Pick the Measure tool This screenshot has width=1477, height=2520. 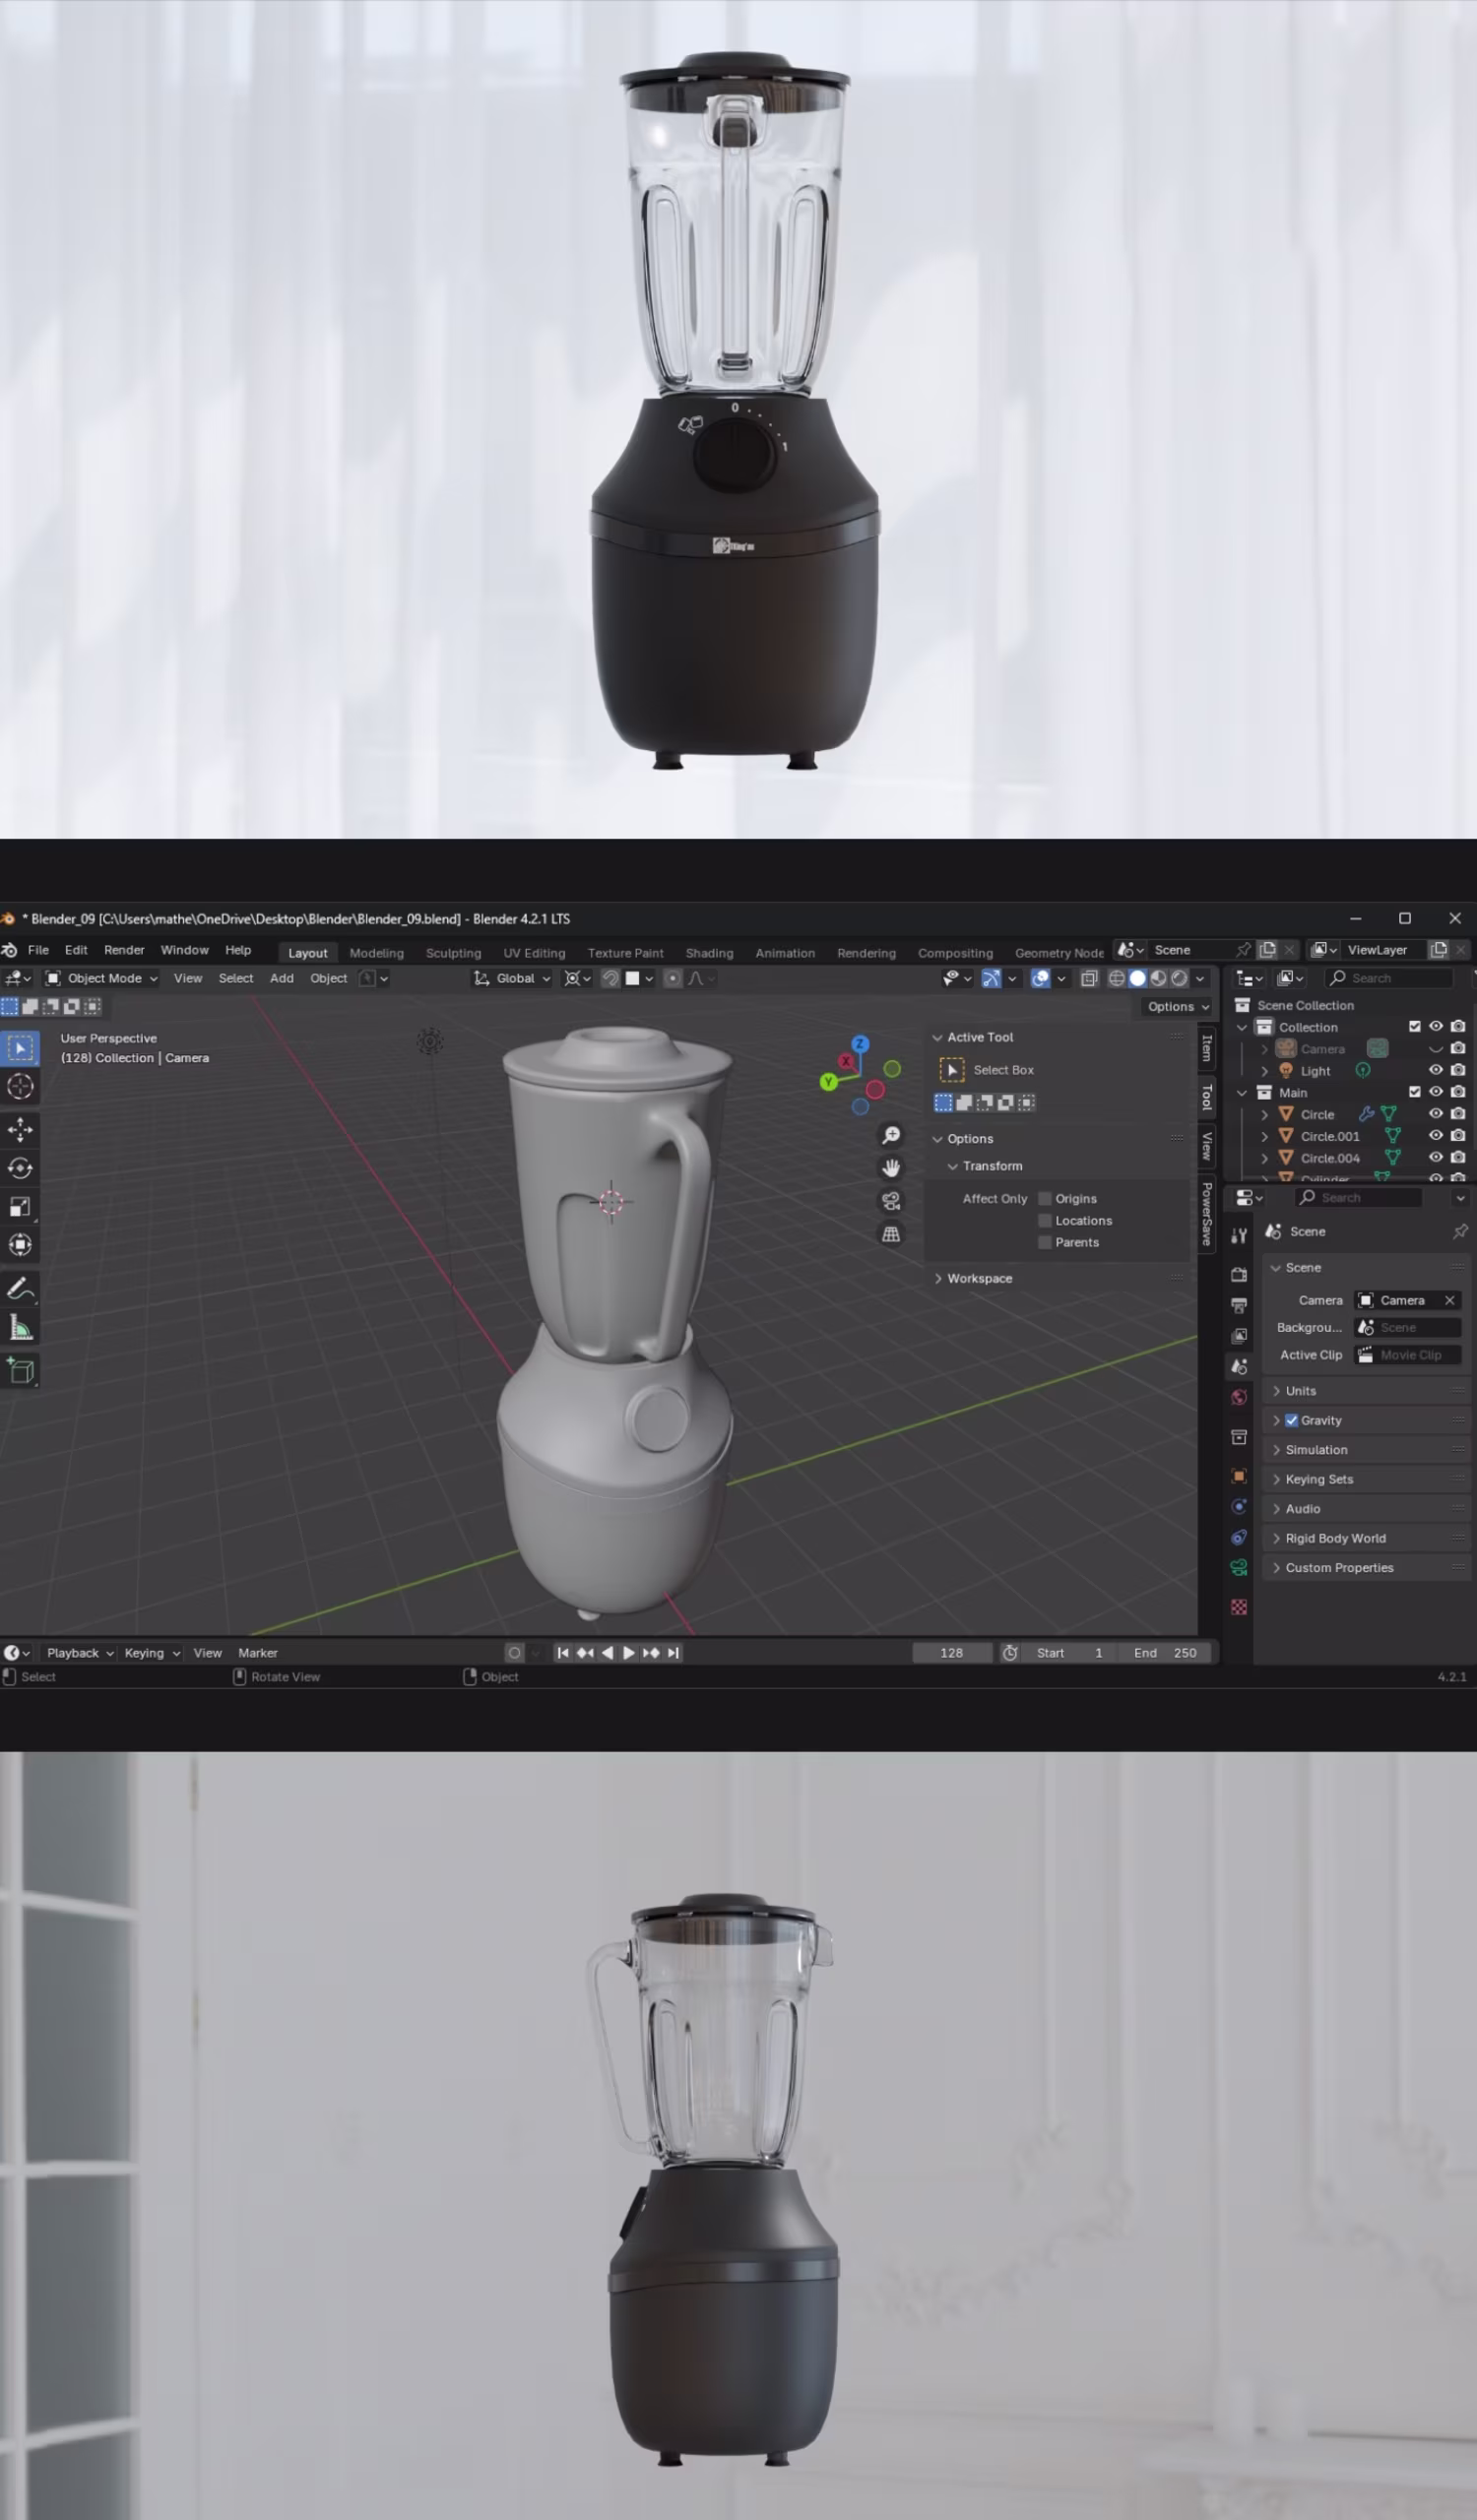coord(20,1328)
